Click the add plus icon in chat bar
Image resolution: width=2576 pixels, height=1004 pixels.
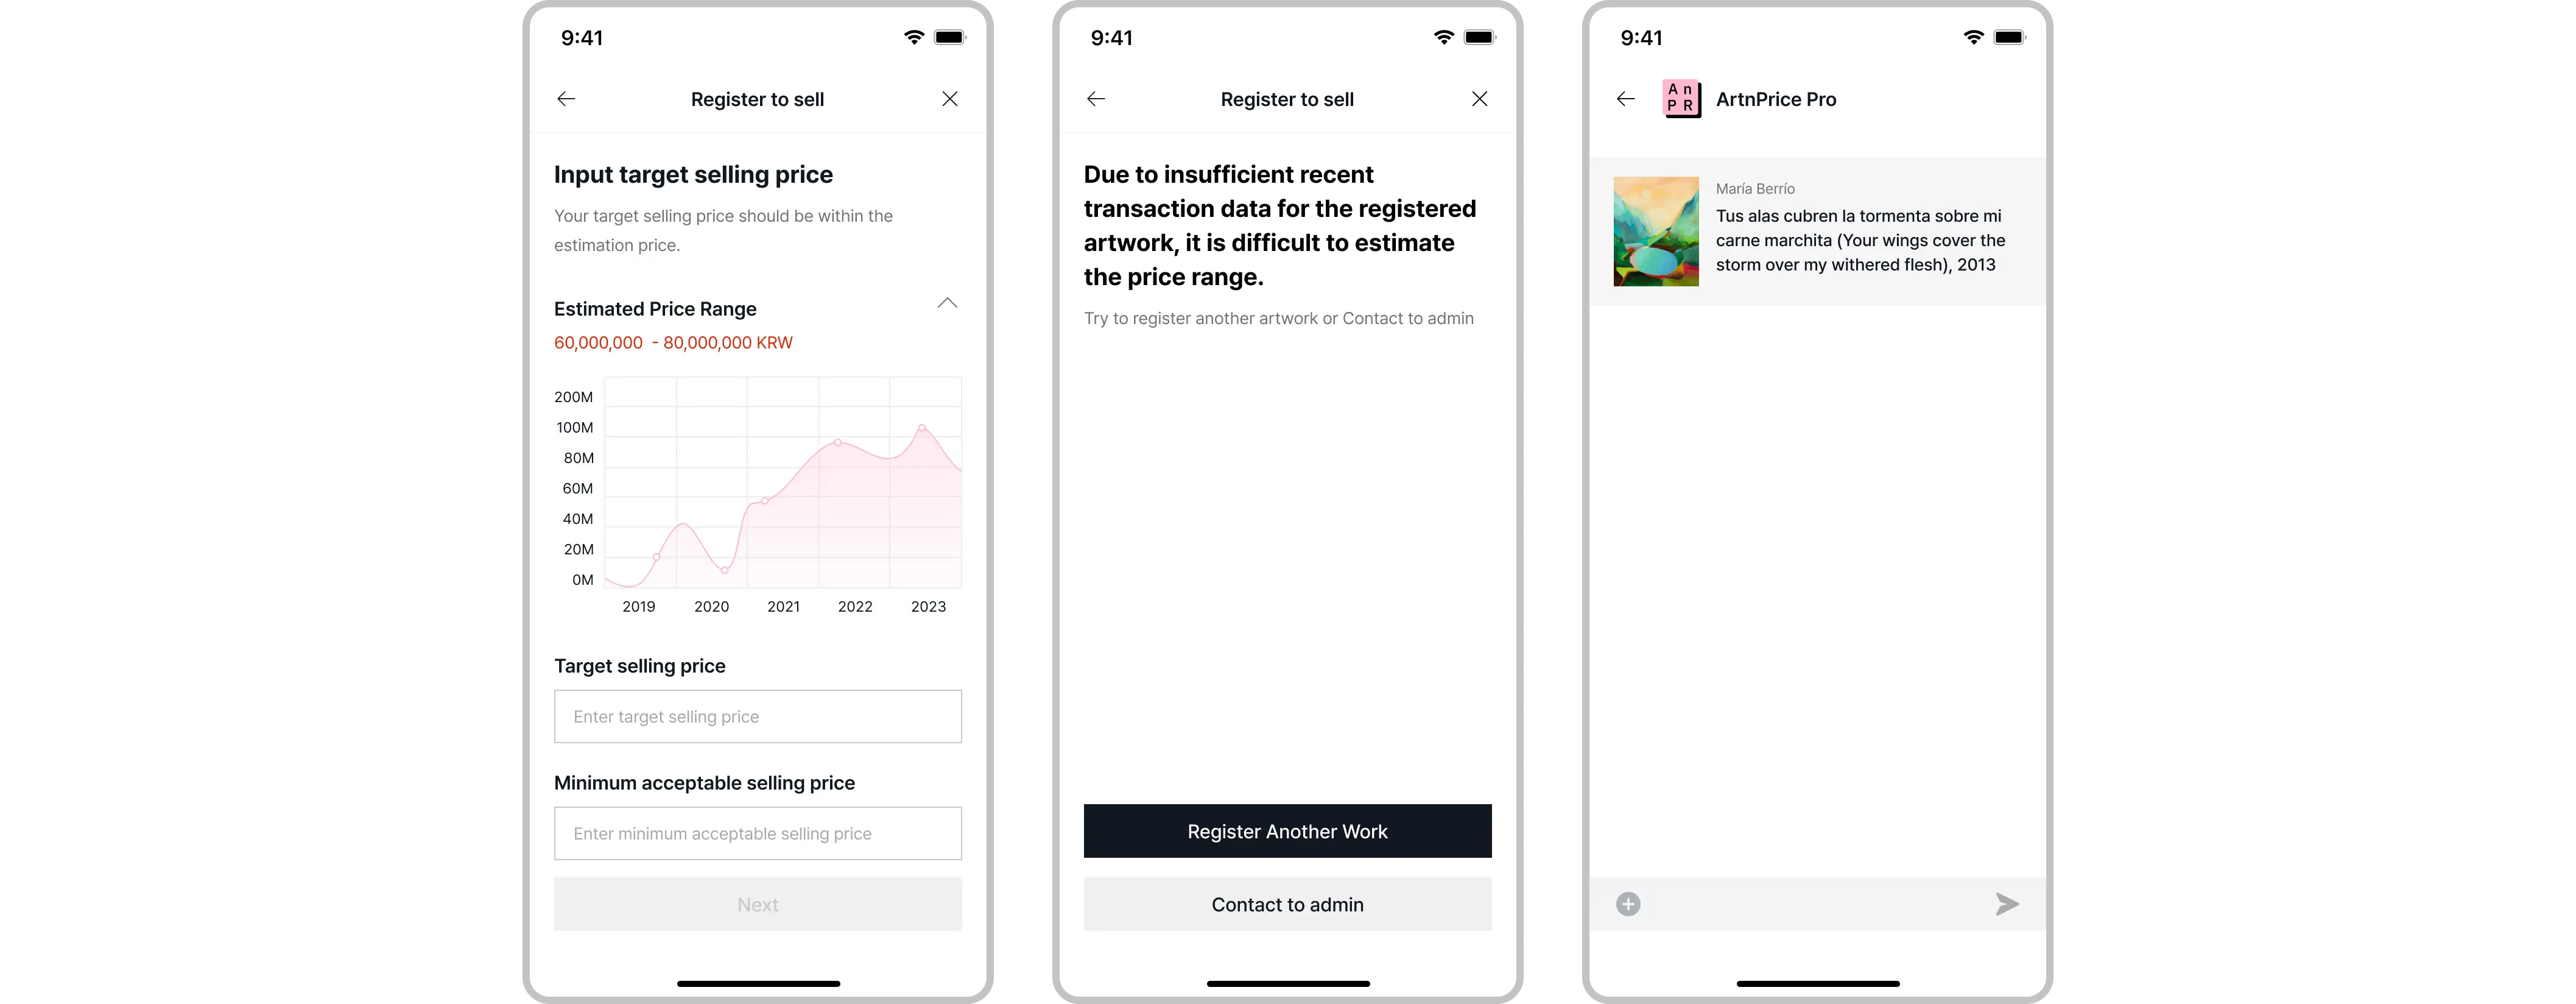click(x=1628, y=902)
